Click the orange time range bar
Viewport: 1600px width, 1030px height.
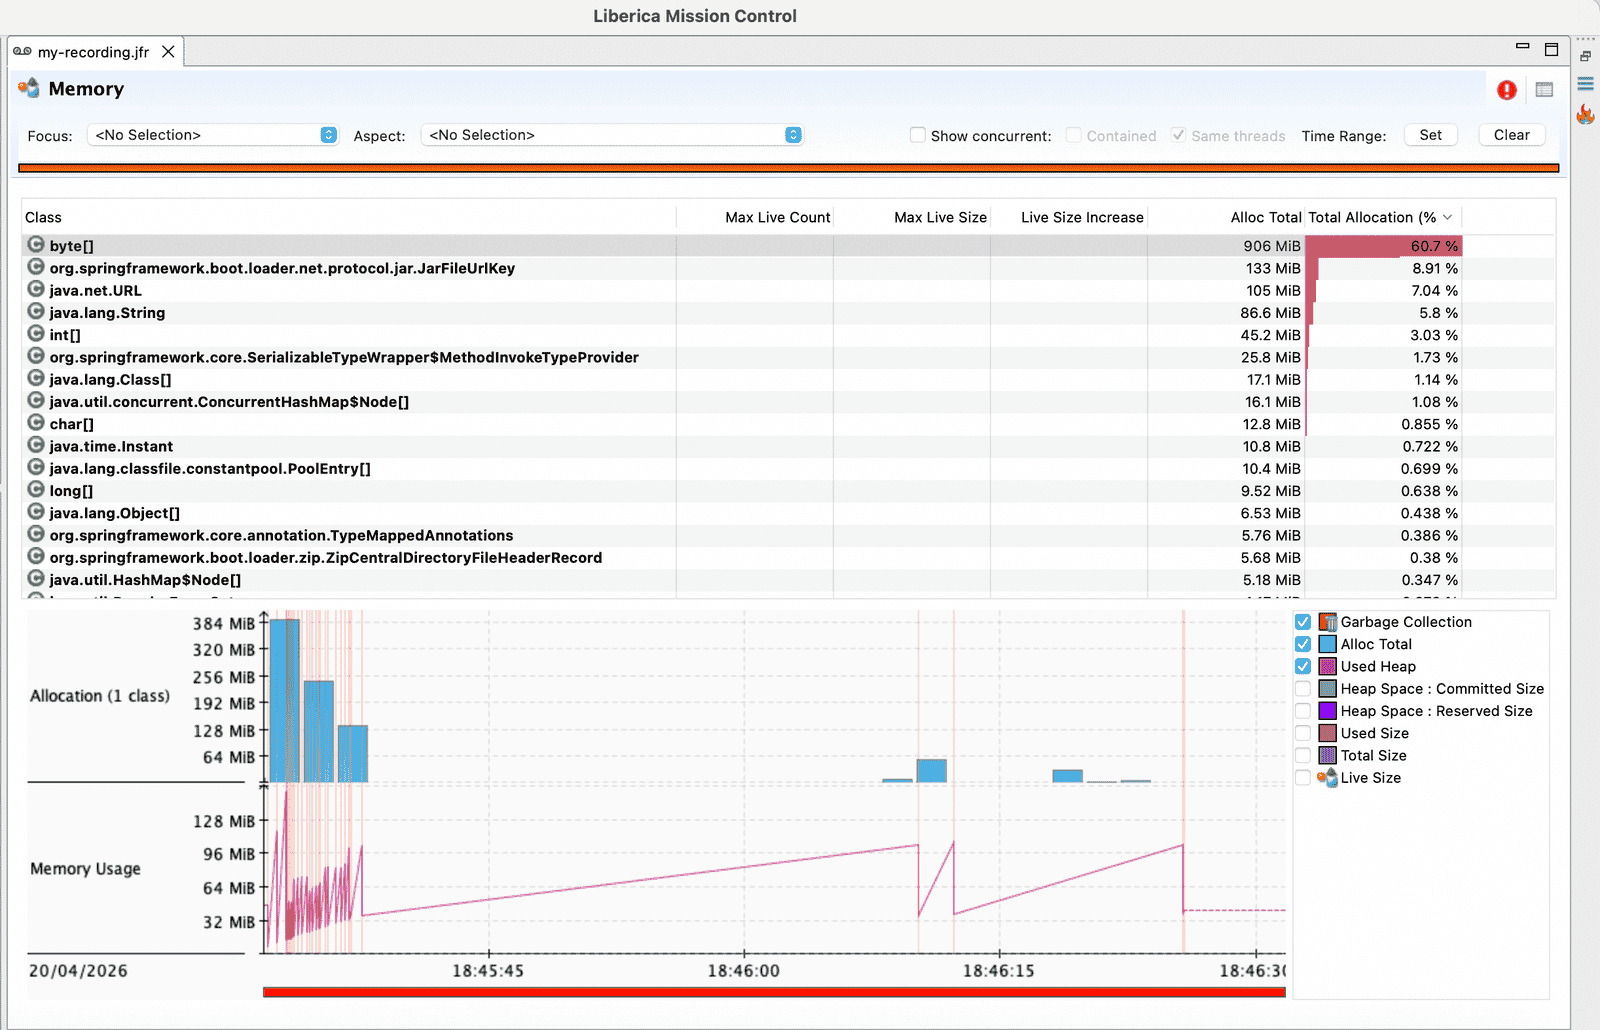tap(789, 168)
